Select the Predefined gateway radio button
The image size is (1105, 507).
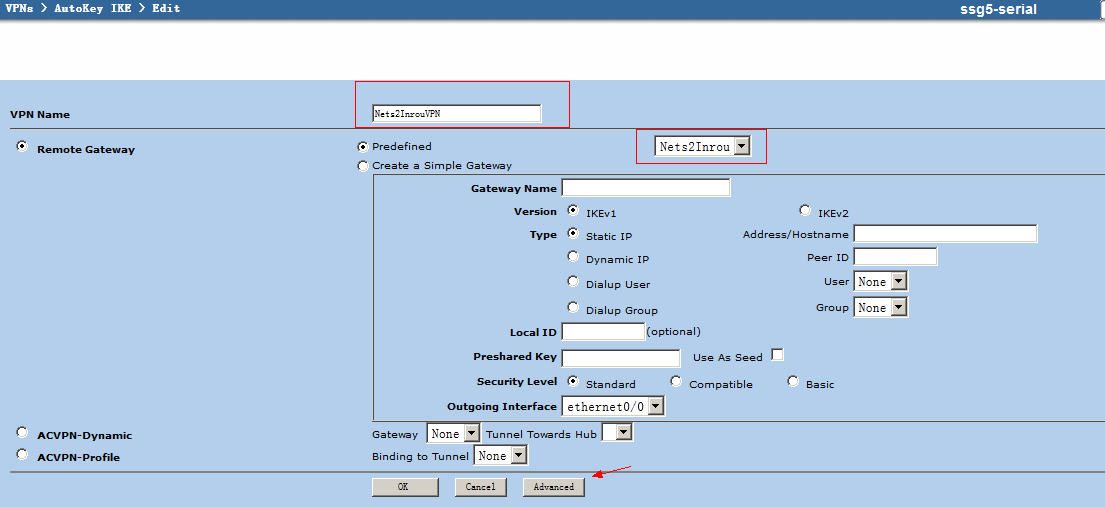[x=363, y=146]
